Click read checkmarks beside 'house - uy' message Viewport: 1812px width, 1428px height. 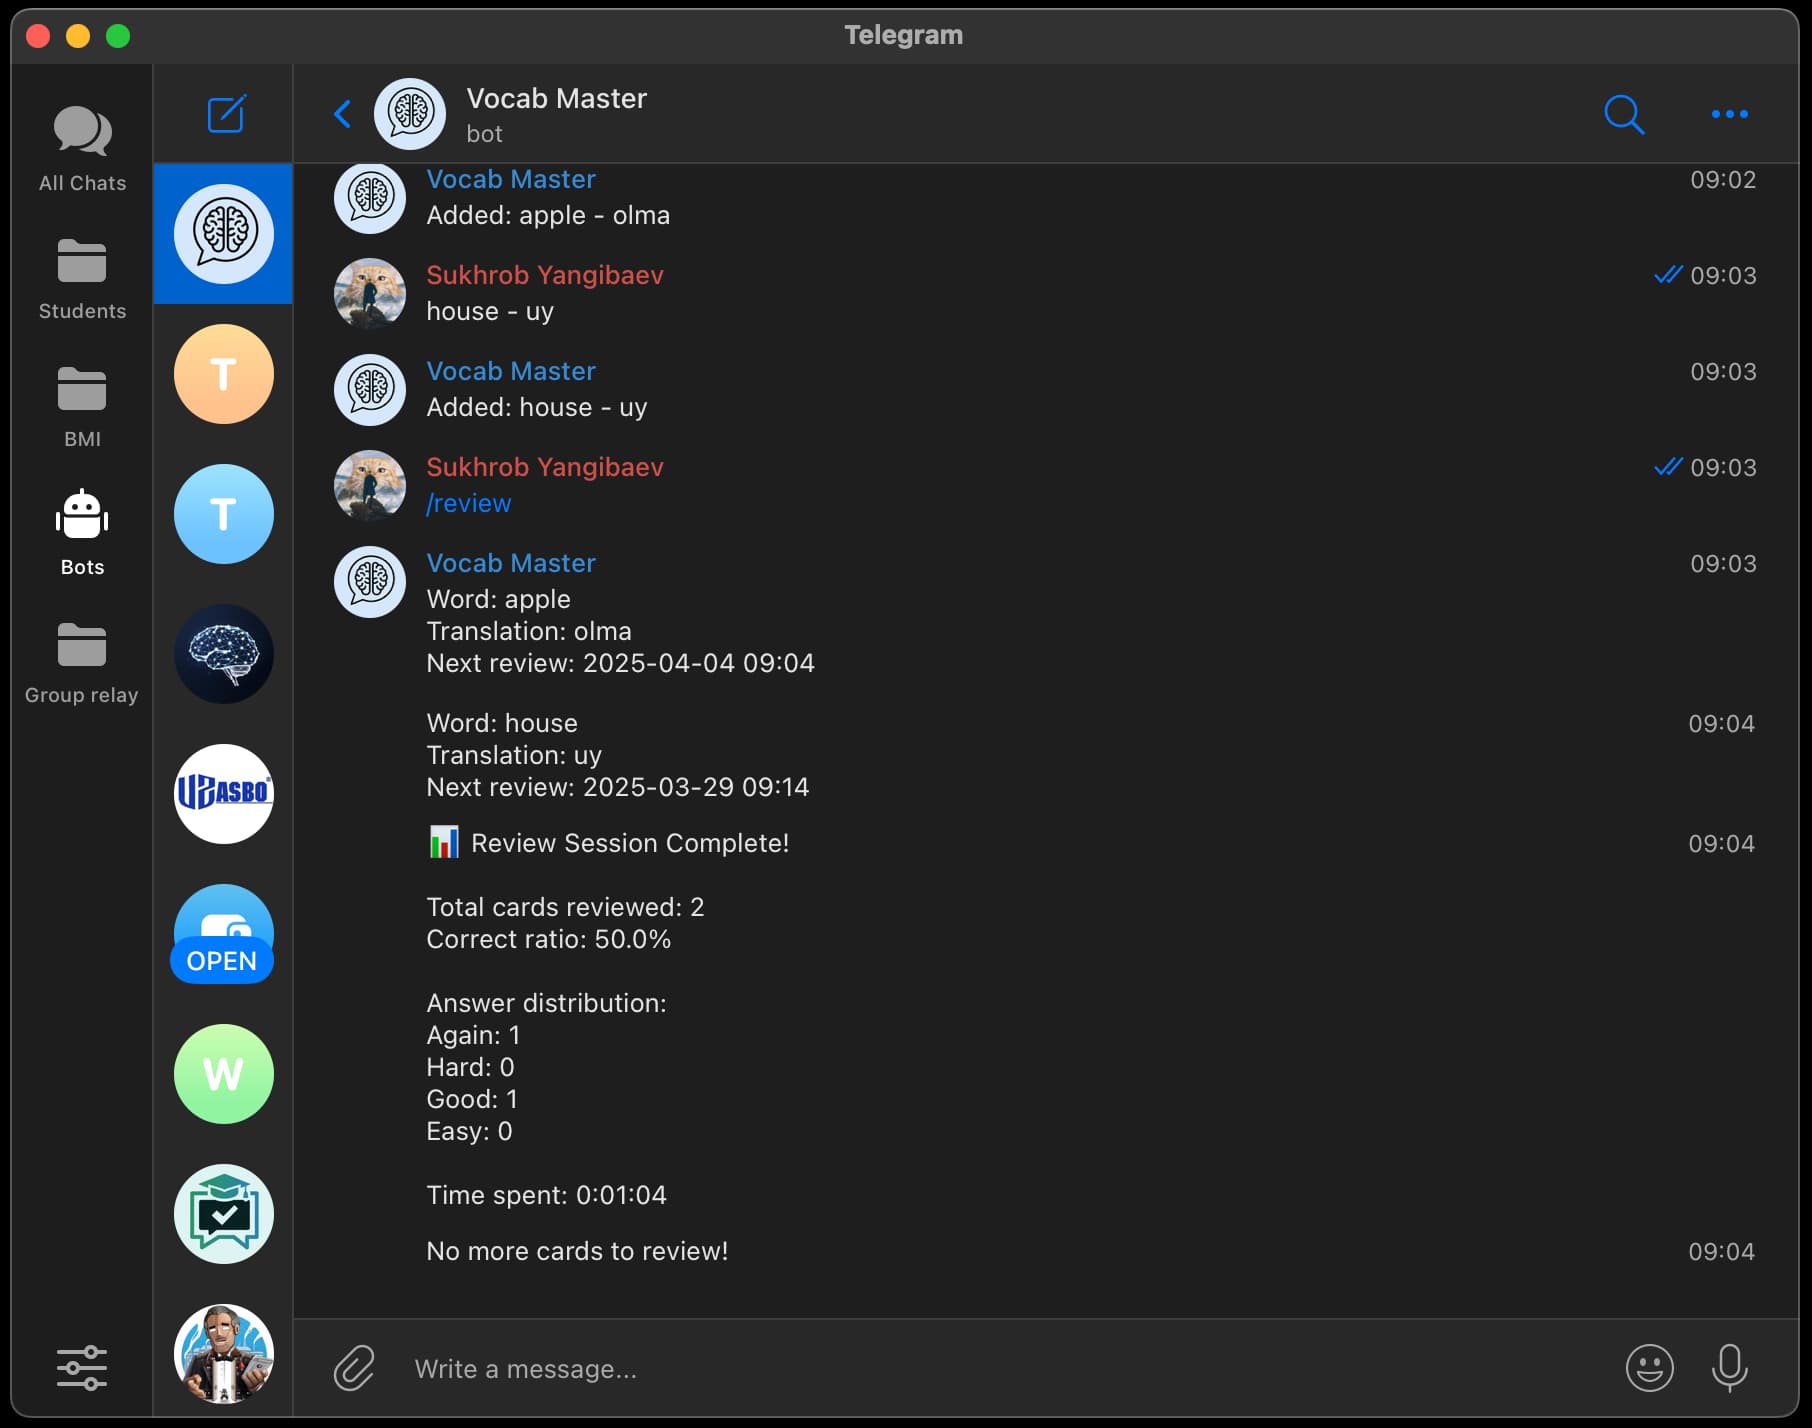(x=1668, y=274)
